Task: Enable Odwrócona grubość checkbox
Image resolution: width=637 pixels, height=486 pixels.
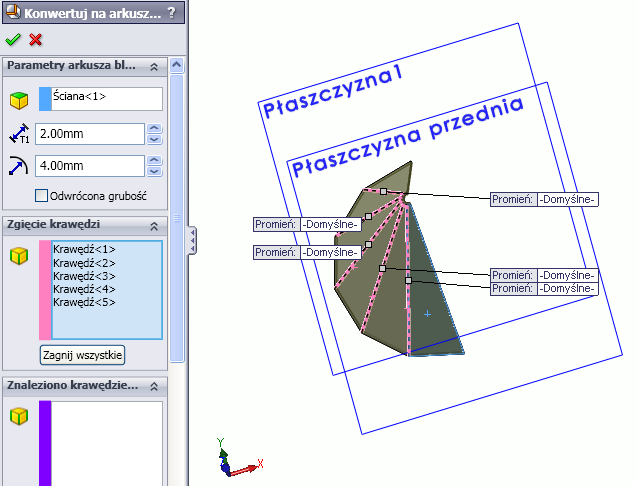Action: [41, 196]
